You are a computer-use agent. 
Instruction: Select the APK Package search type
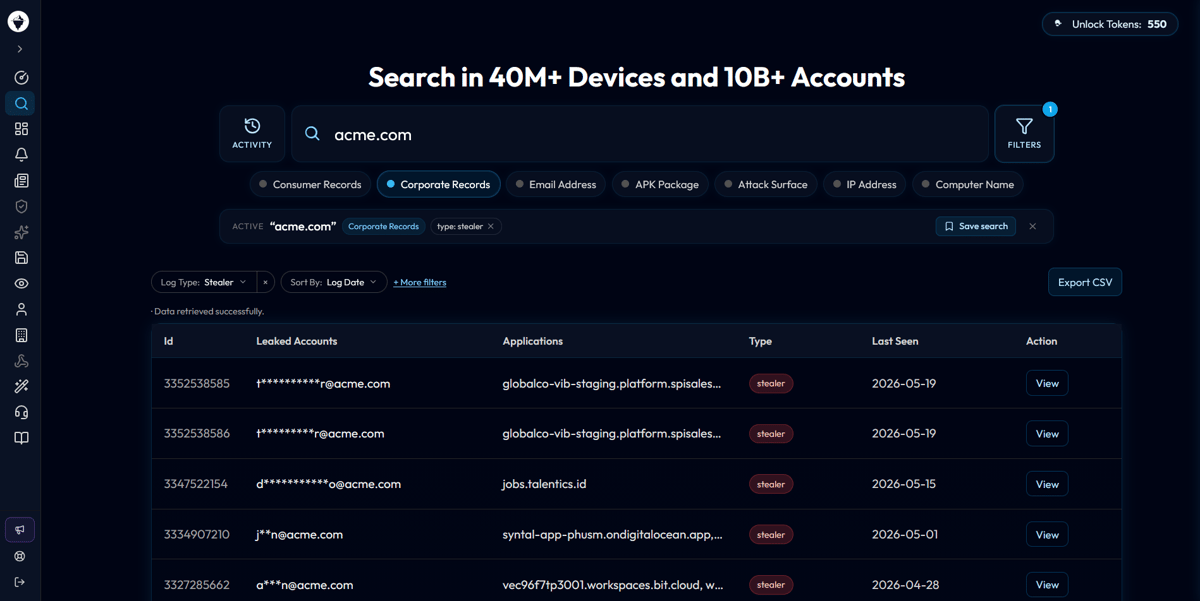click(660, 184)
